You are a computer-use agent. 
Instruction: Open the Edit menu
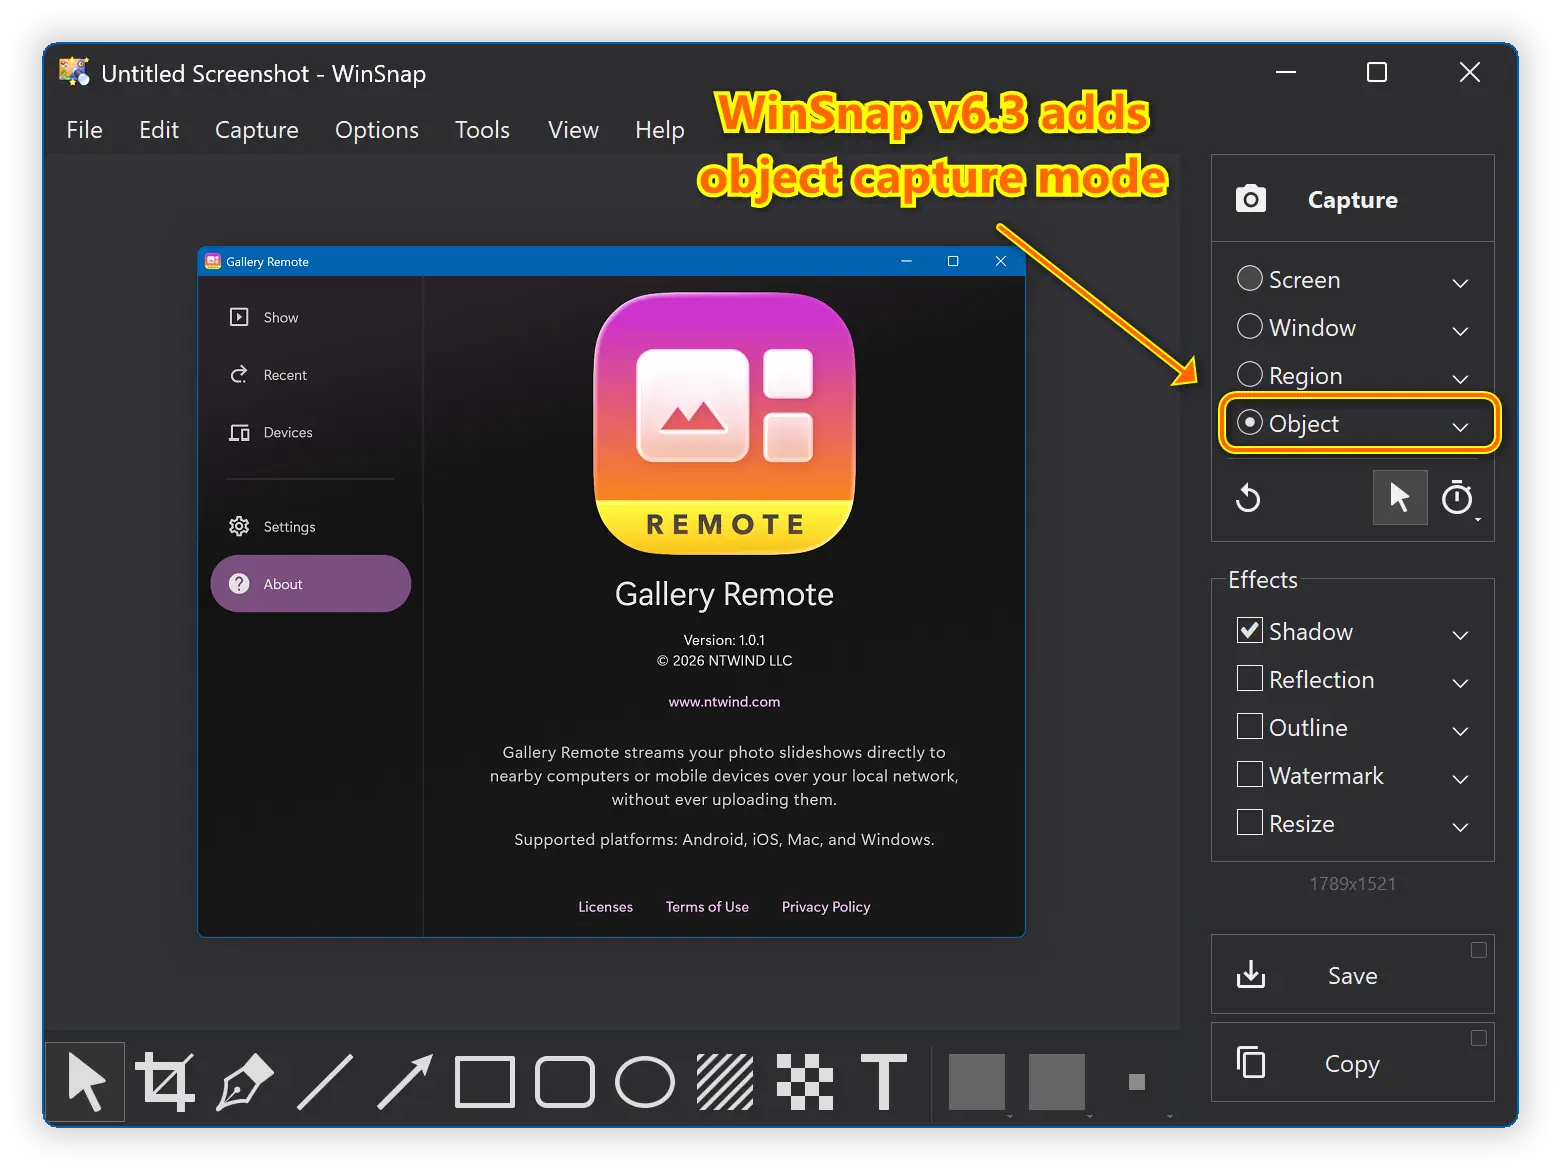(159, 130)
